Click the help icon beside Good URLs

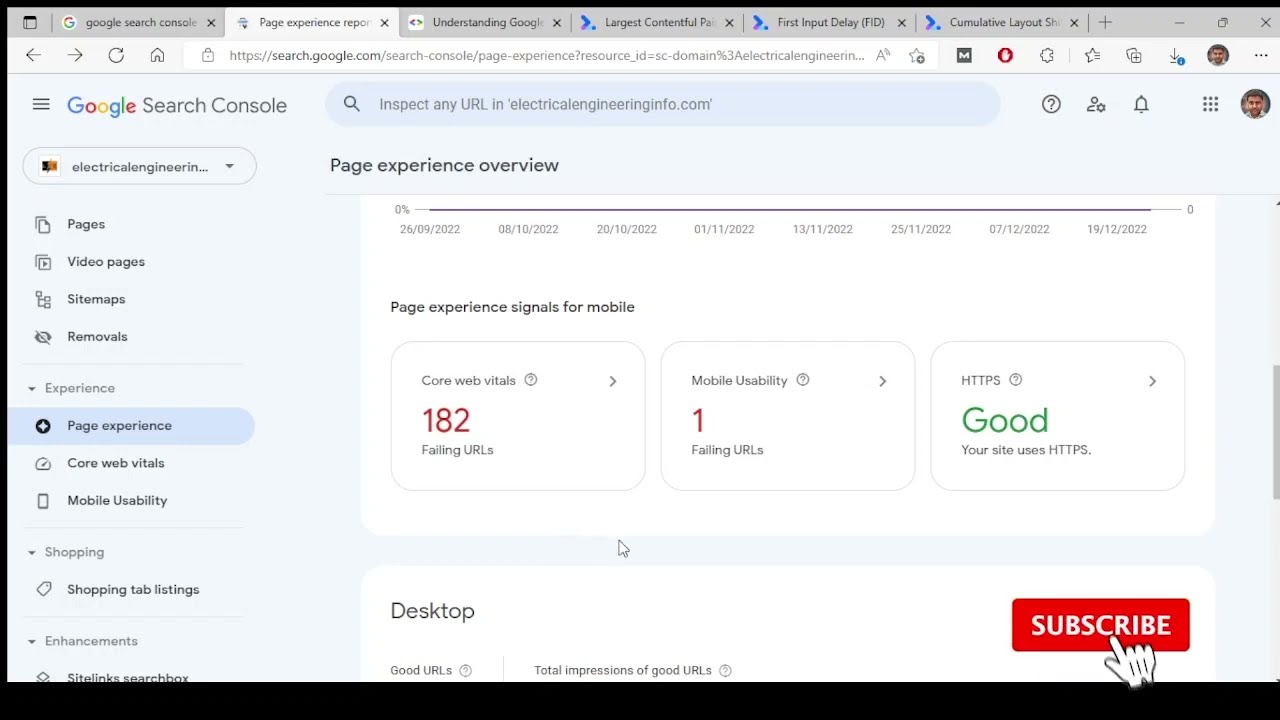tap(465, 670)
